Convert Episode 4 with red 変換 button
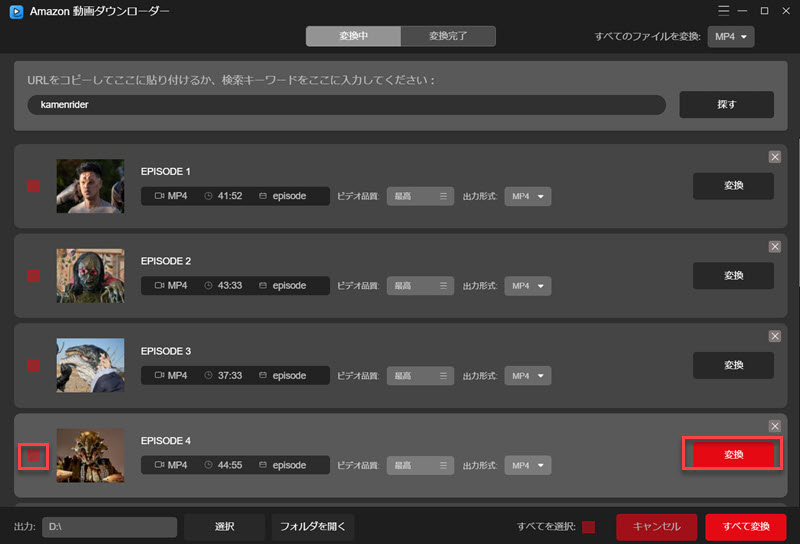Screen dimensions: 800x544 click(733, 454)
